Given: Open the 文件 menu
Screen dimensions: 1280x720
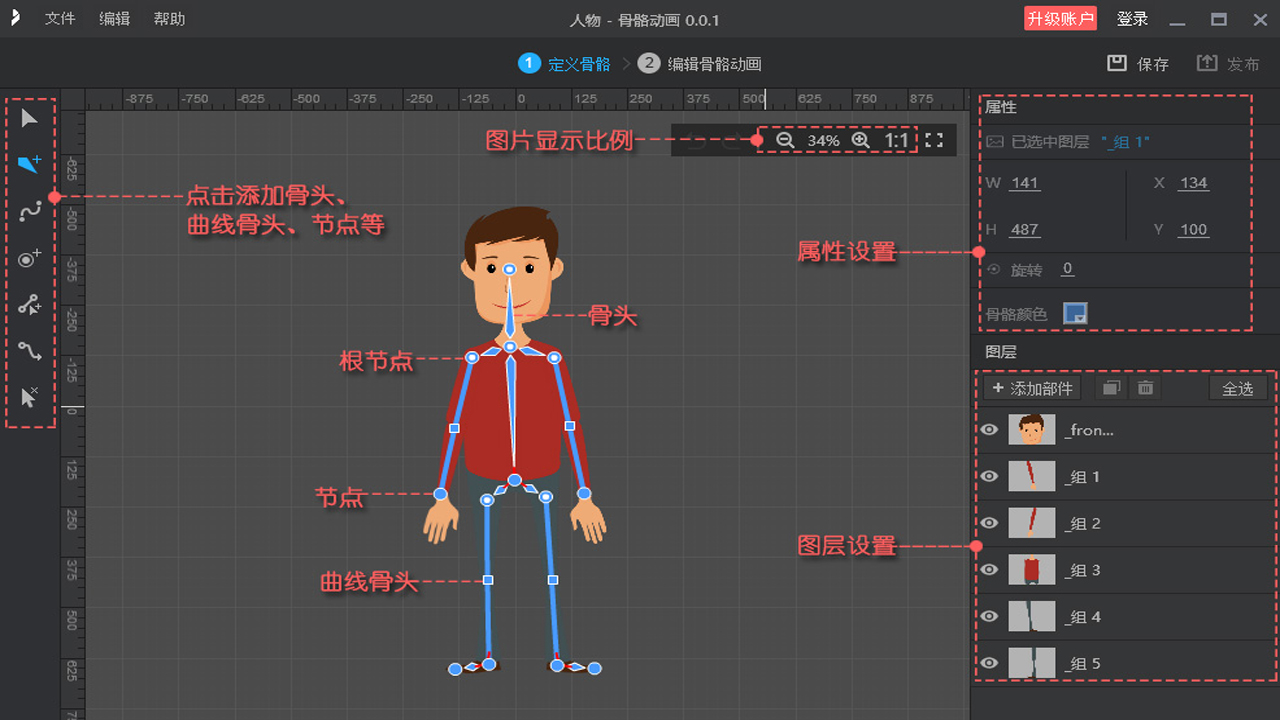Looking at the screenshot, I should click(x=60, y=19).
